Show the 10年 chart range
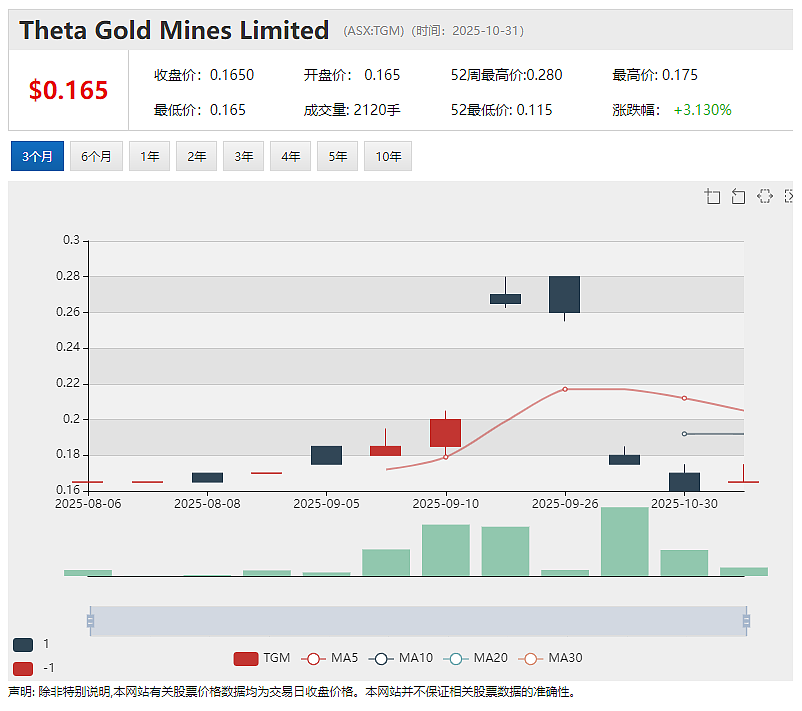 pos(388,156)
